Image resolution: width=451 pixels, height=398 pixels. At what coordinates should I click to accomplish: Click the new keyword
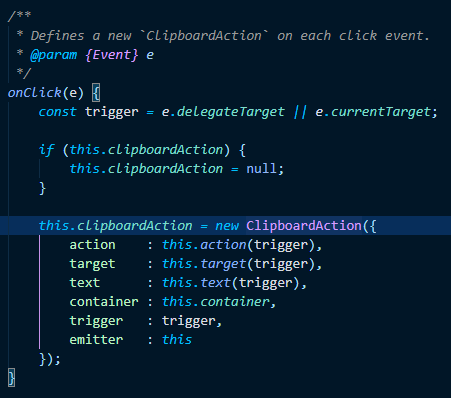tap(227, 226)
